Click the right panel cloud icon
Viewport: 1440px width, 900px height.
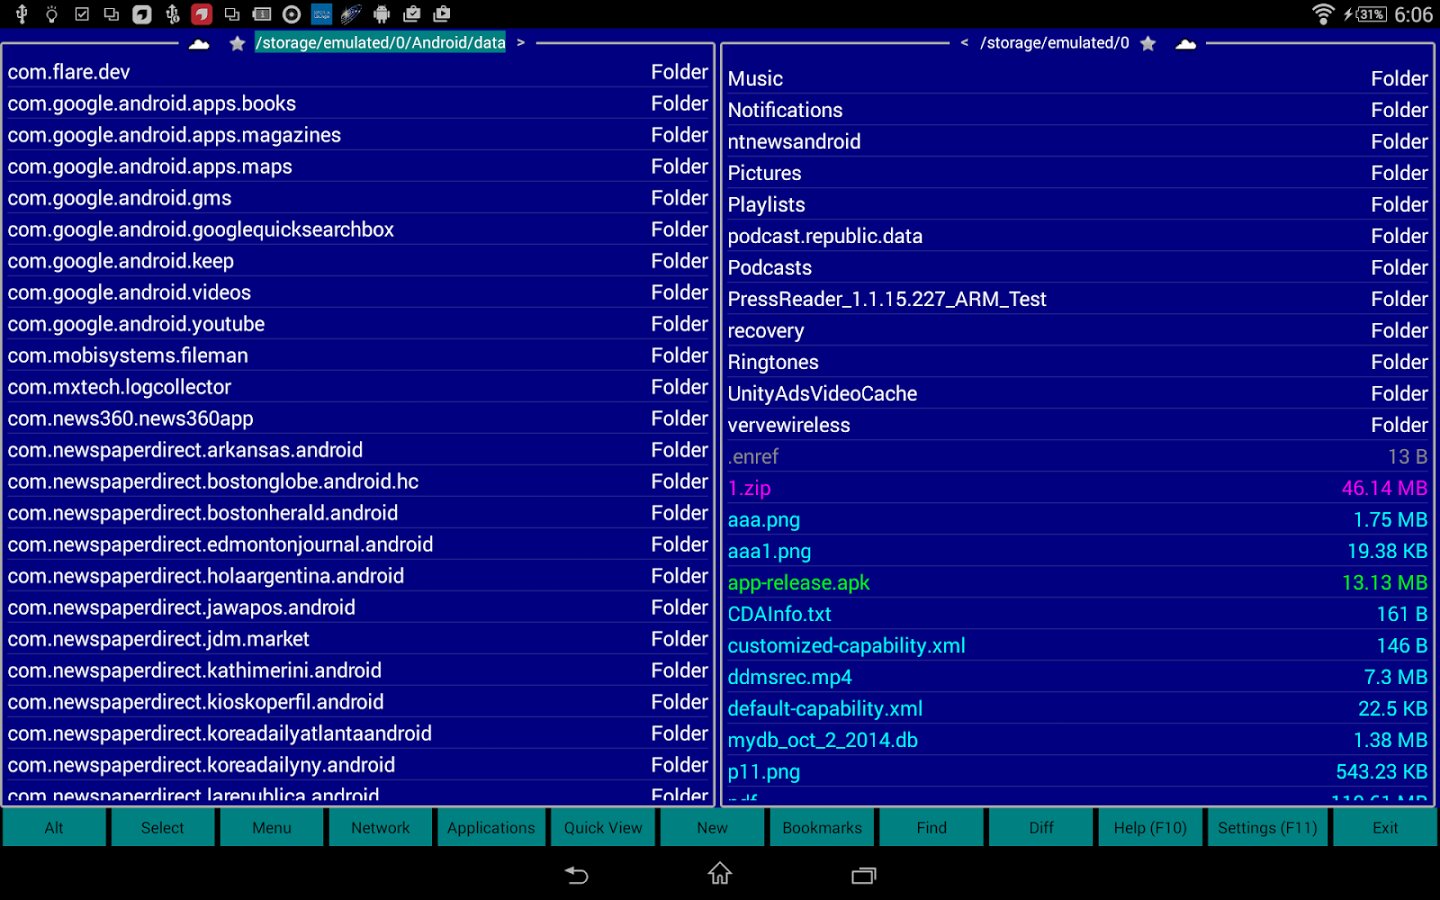pyautogui.click(x=1186, y=43)
